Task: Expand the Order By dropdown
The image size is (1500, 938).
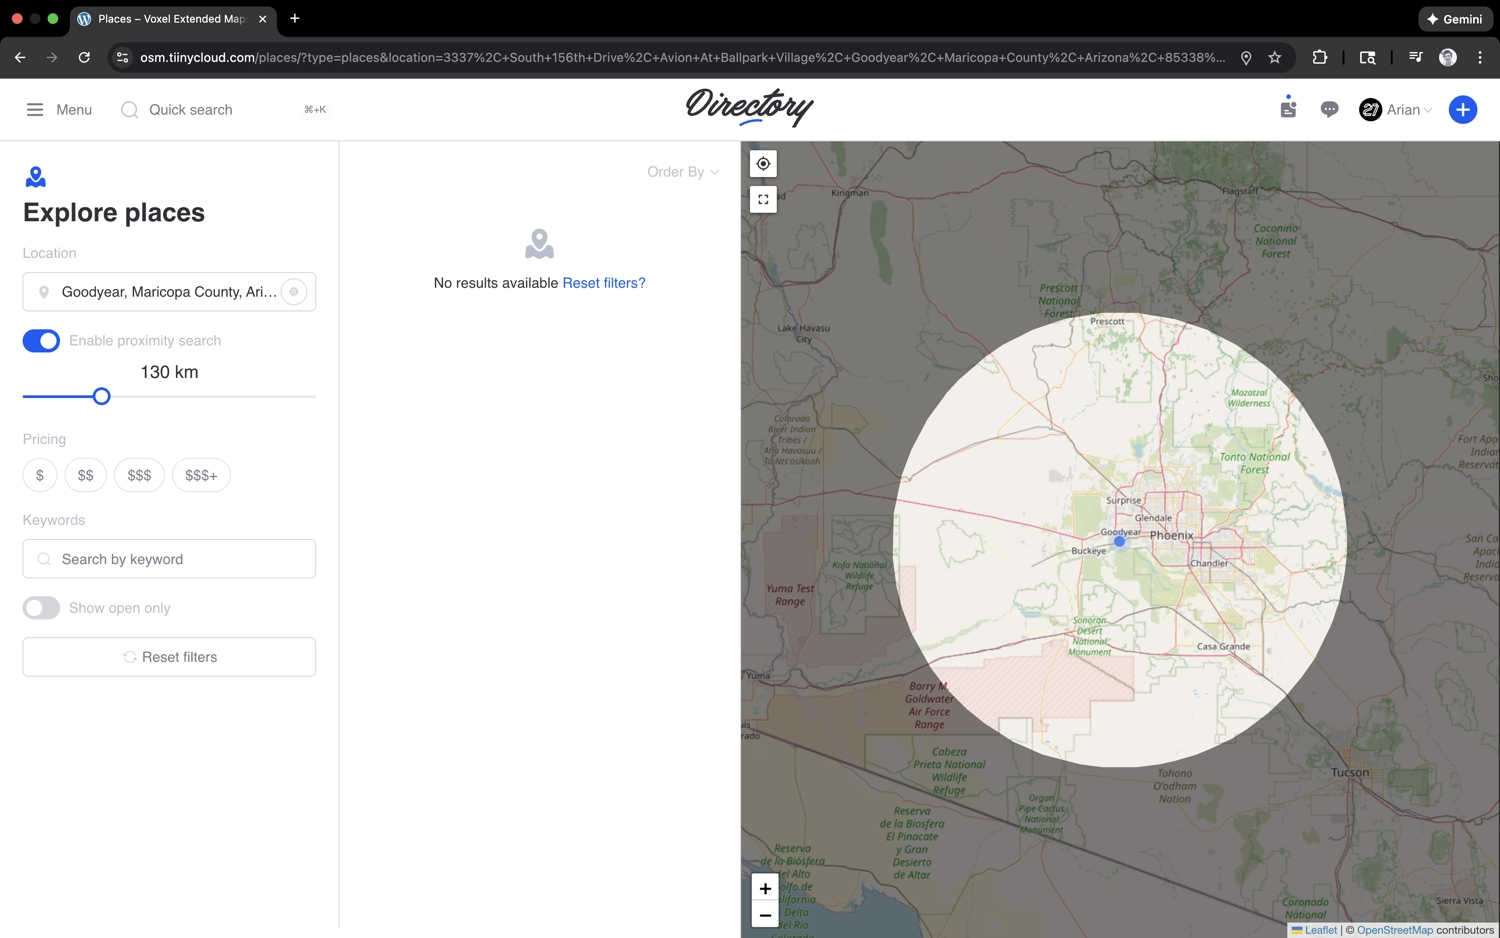Action: click(x=682, y=172)
